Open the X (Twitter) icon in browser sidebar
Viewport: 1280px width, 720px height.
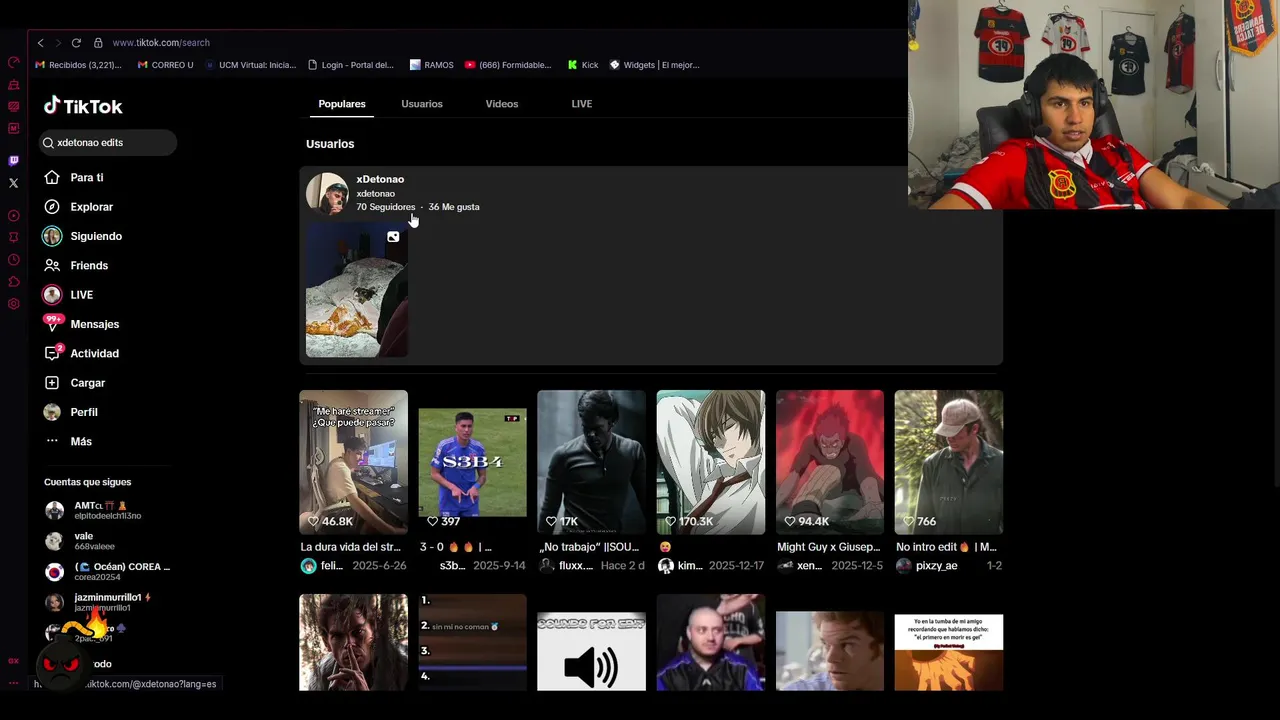13,183
